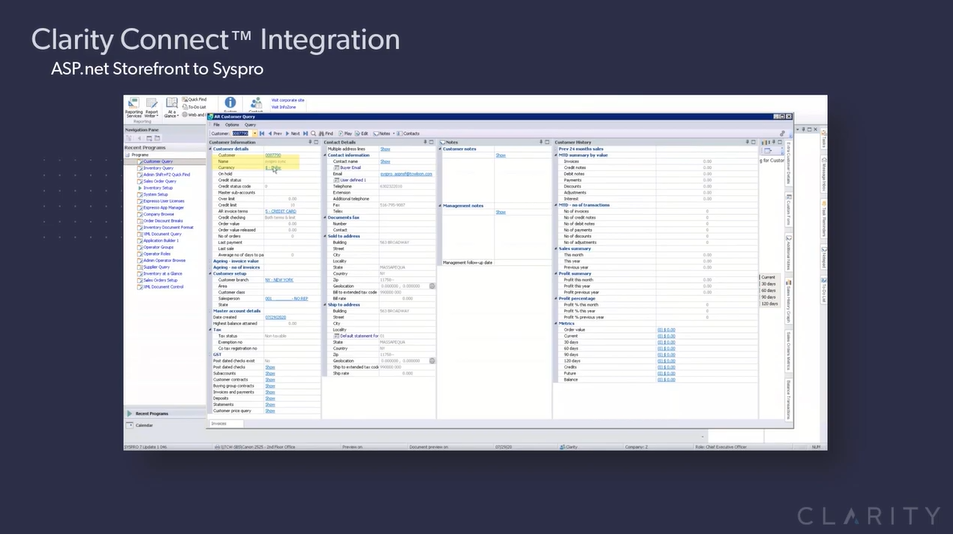This screenshot has width=953, height=535.
Task: Open the Calendar navigation bar
Action: coord(165,426)
